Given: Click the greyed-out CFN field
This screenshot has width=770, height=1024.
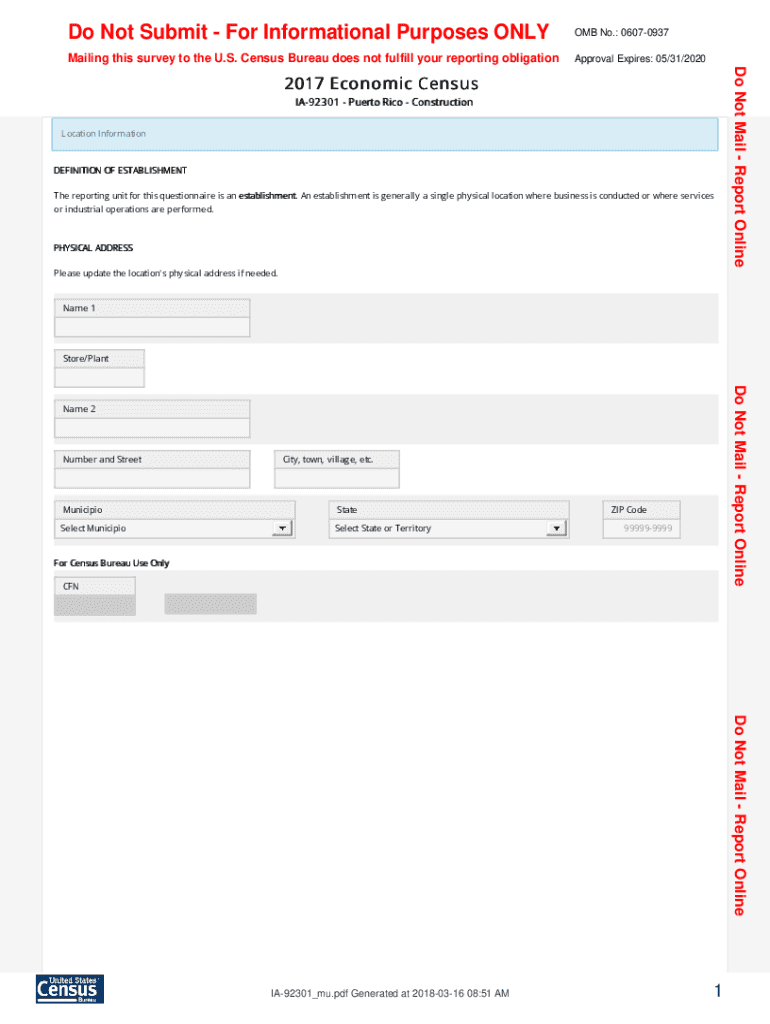Looking at the screenshot, I should [x=95, y=604].
